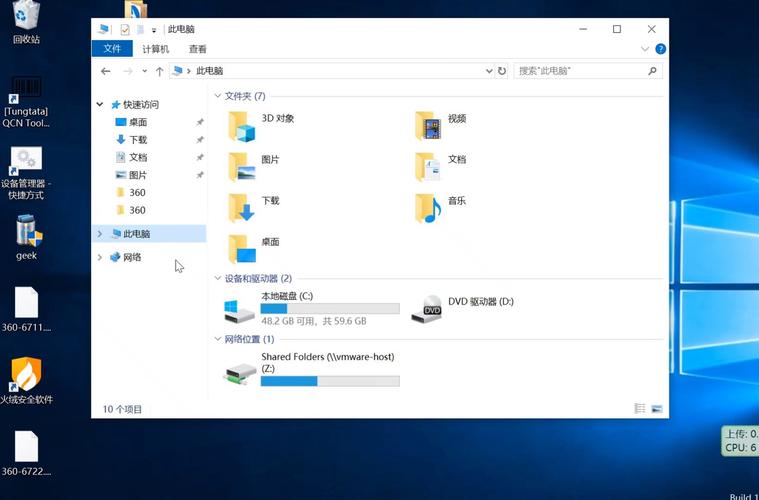Open the 文件 menu tab
Screen dimensions: 759x500
click(112, 49)
